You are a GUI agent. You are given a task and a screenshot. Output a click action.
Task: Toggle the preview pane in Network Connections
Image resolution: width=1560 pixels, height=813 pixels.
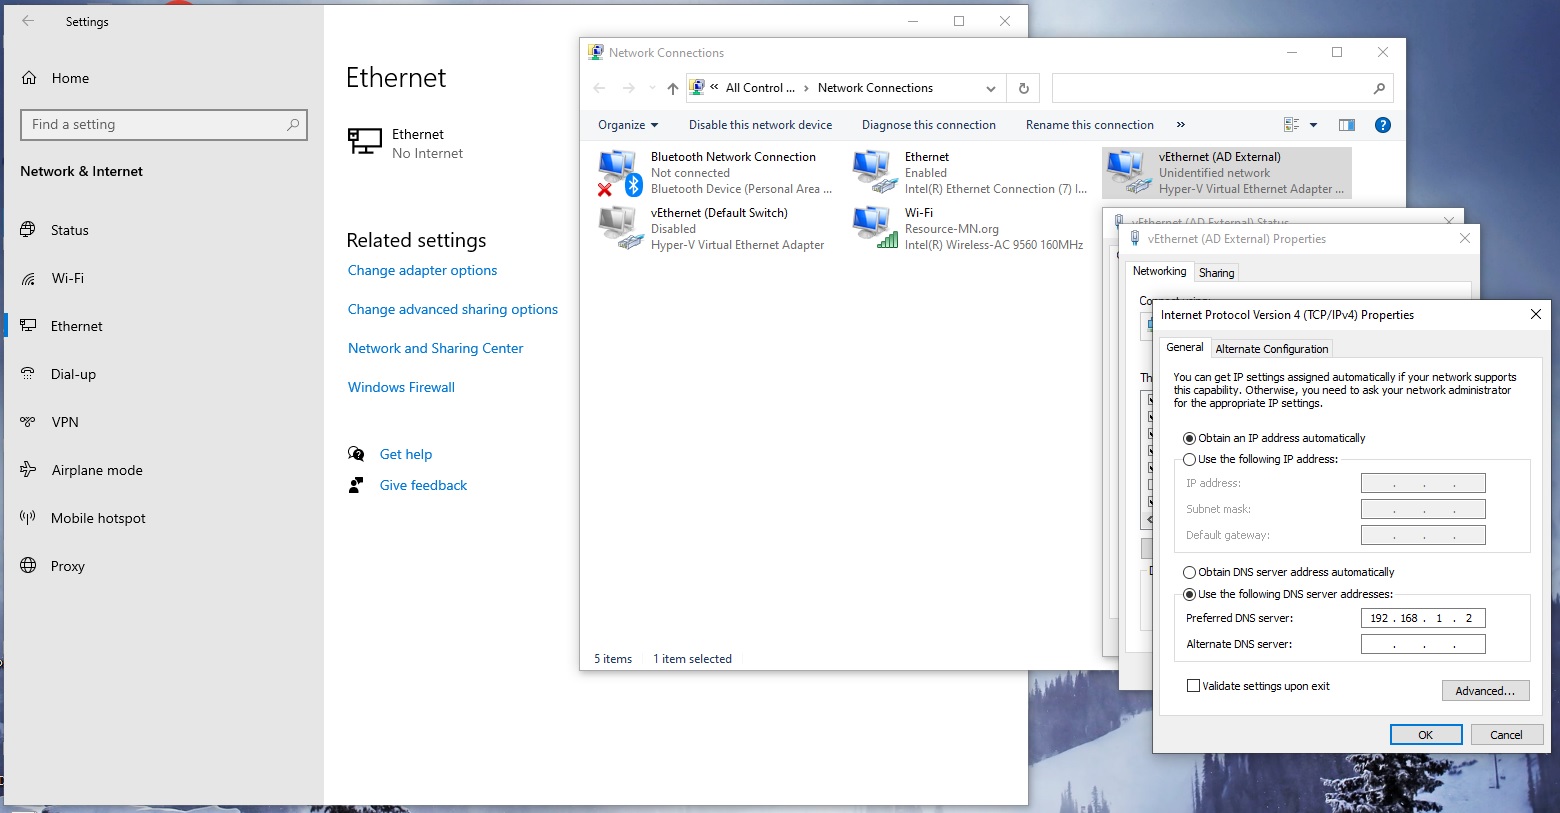click(x=1346, y=125)
